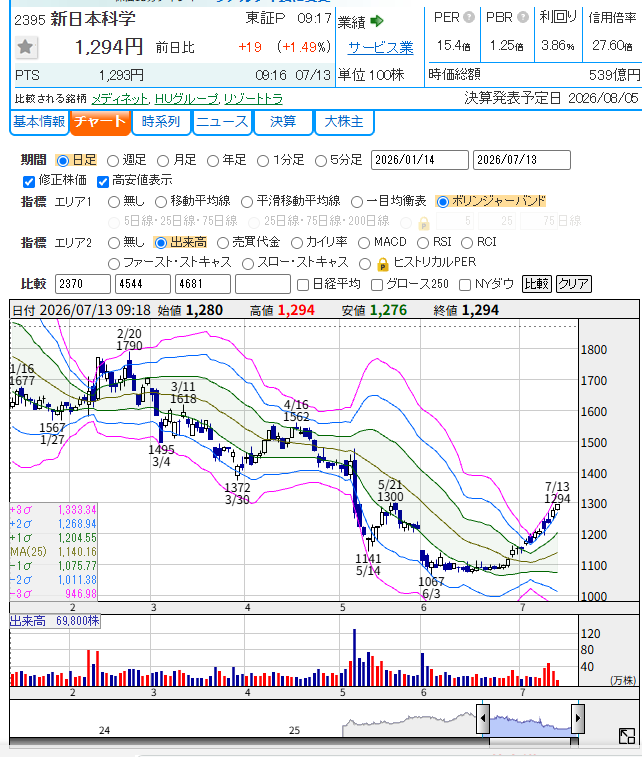Open the ニュース tab

pos(222,122)
